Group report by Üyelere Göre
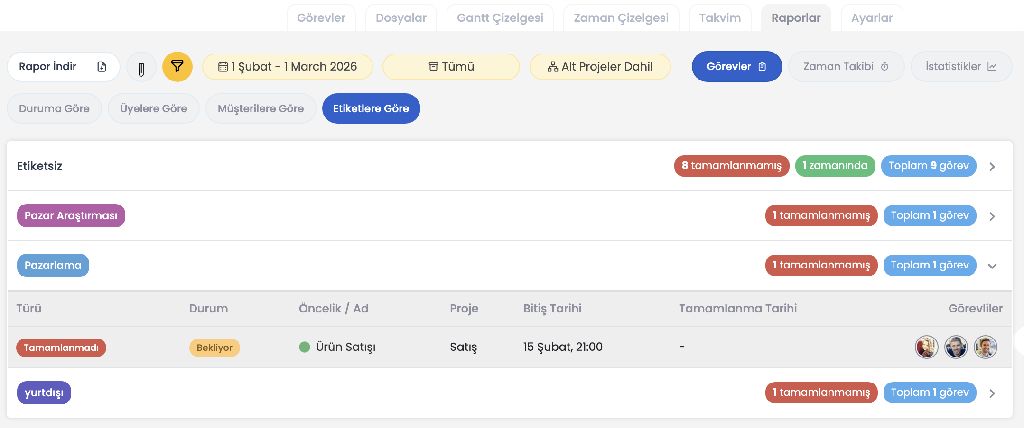 click(153, 109)
